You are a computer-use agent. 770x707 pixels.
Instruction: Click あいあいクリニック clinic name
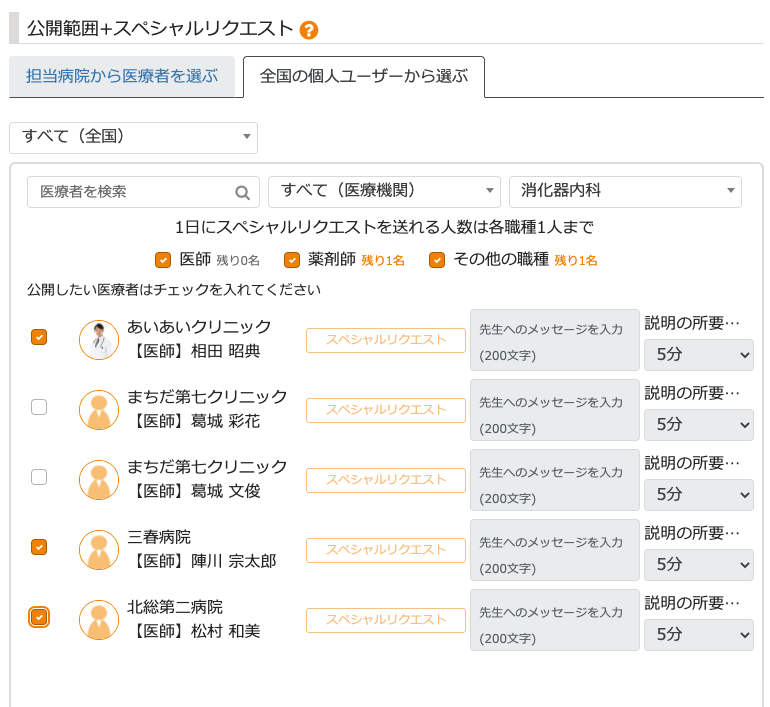199,327
